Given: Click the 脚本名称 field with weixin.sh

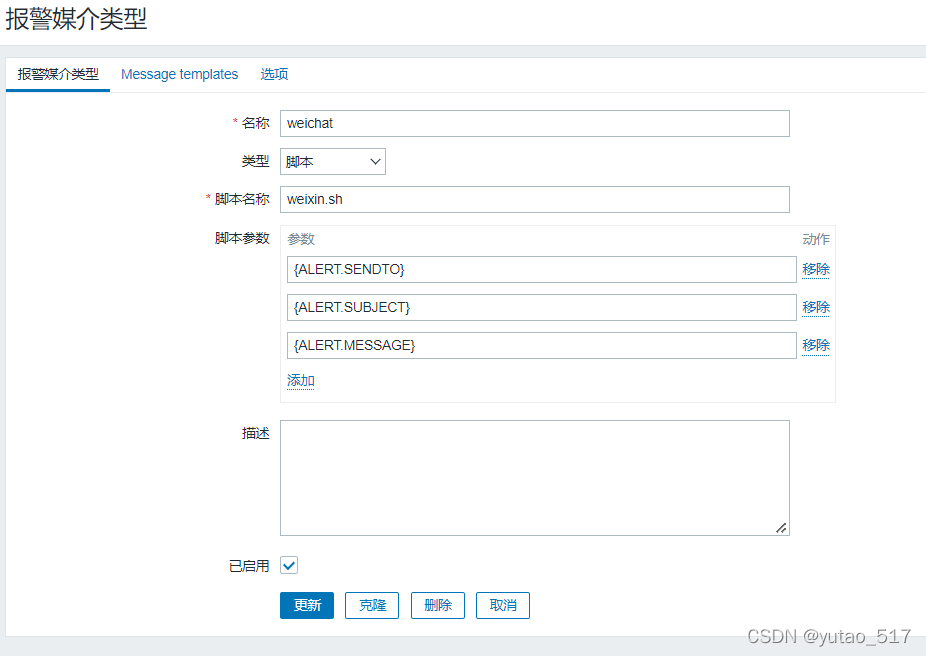Looking at the screenshot, I should pos(534,199).
